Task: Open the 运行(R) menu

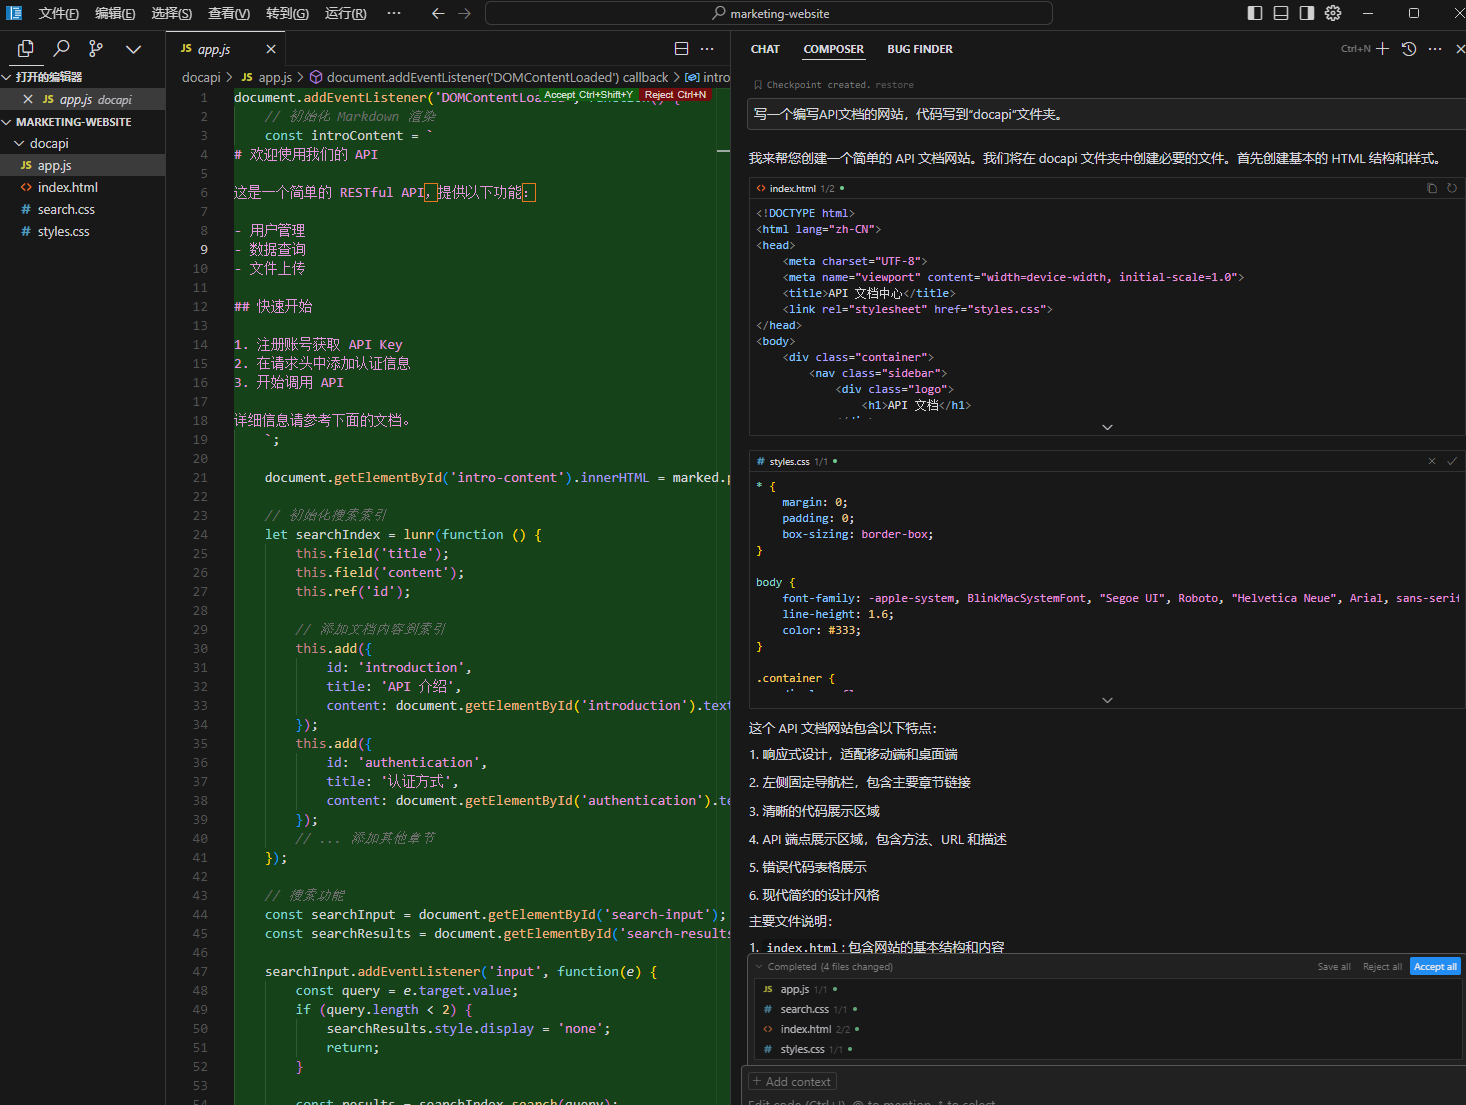Action: 345,13
